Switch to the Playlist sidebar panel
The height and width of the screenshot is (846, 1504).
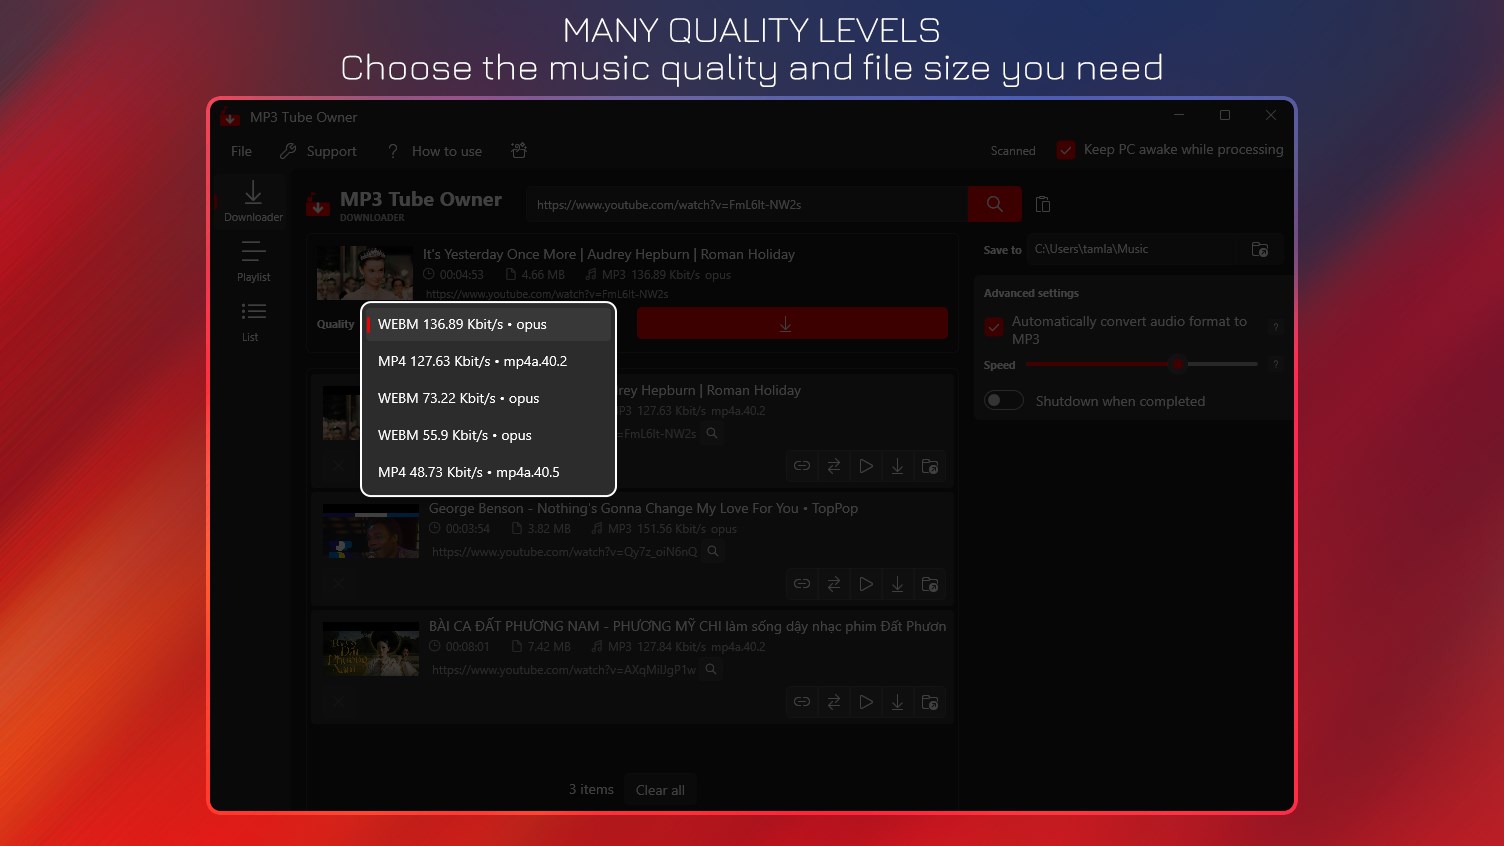tap(252, 262)
